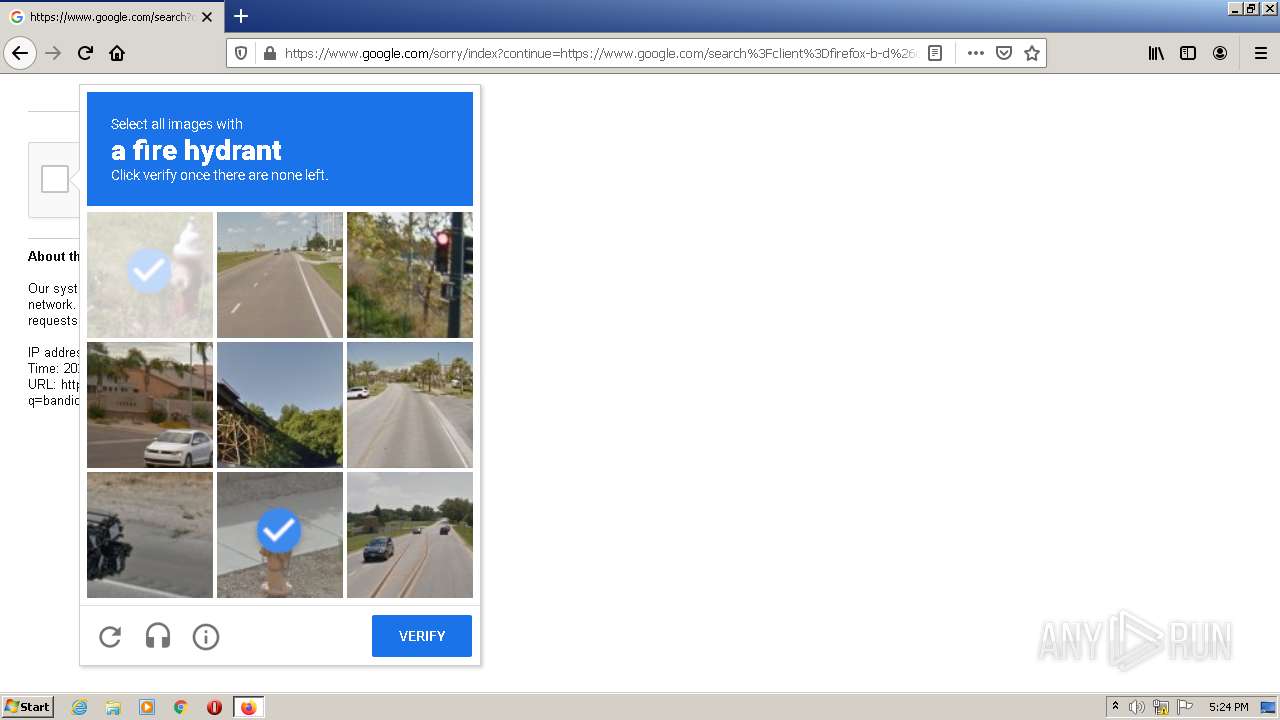Click the VERIFY button

point(422,636)
